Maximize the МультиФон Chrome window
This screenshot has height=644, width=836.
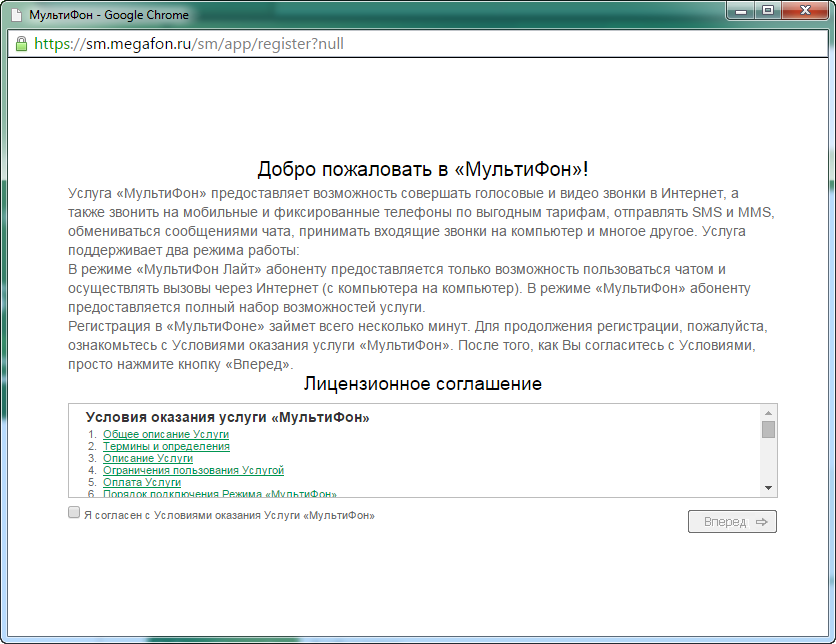768,12
